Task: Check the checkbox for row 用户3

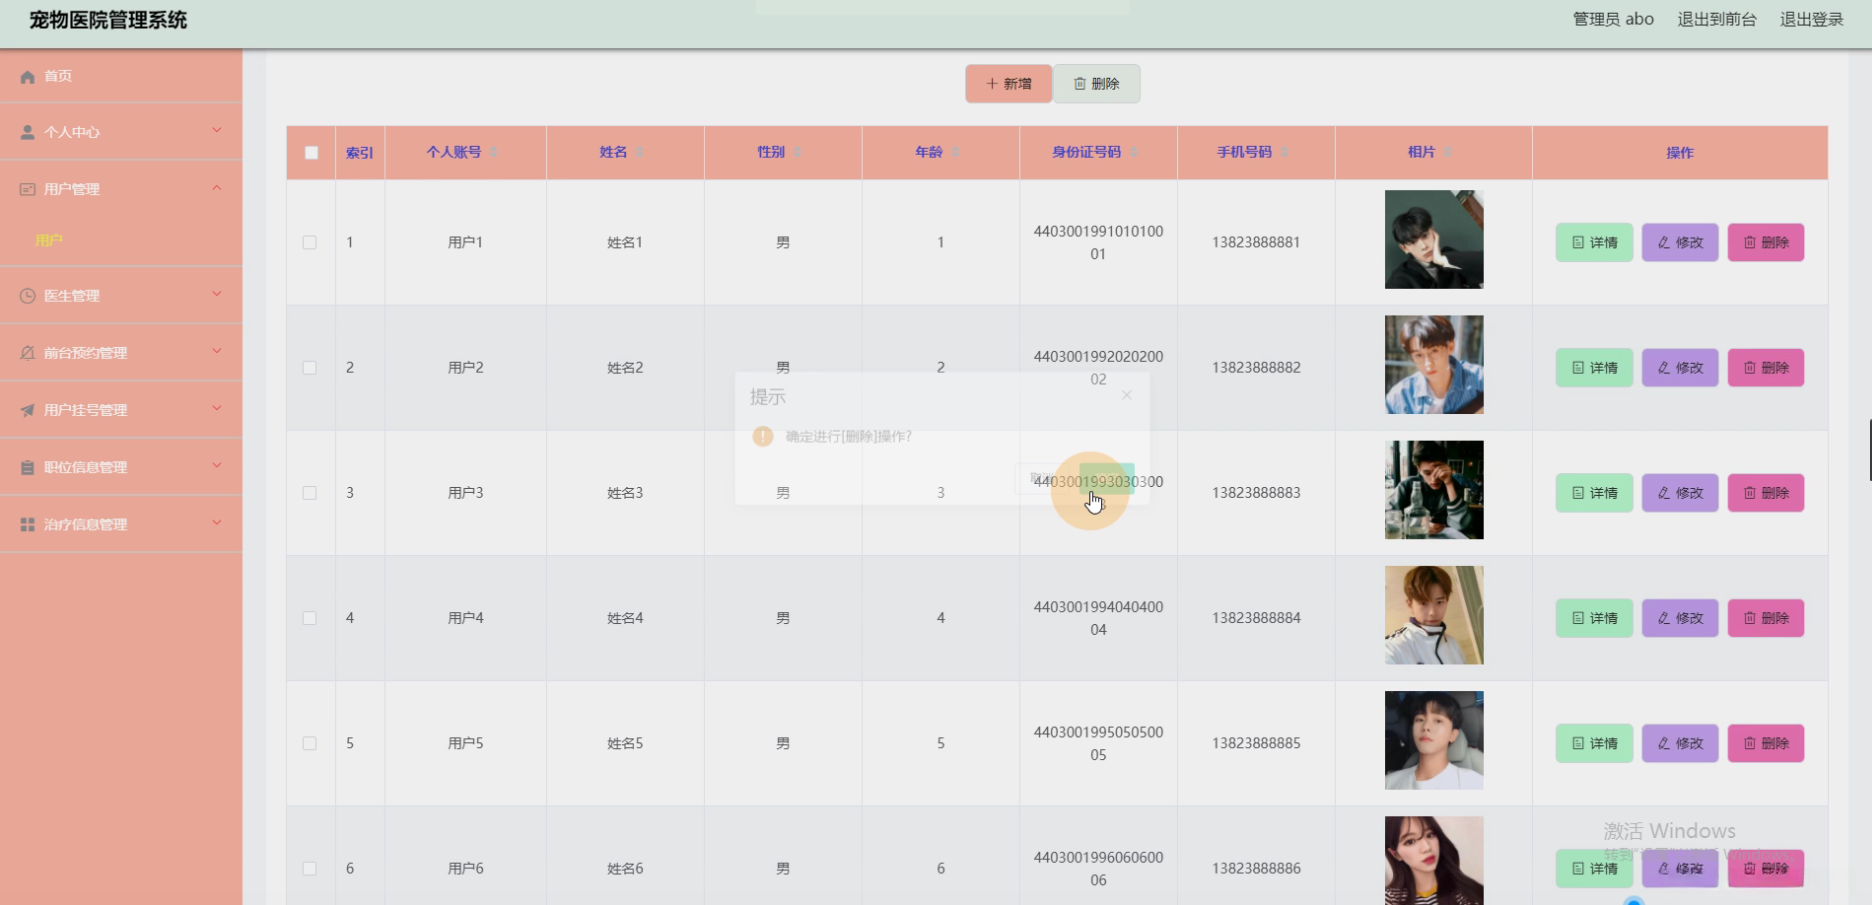Action: pos(310,493)
